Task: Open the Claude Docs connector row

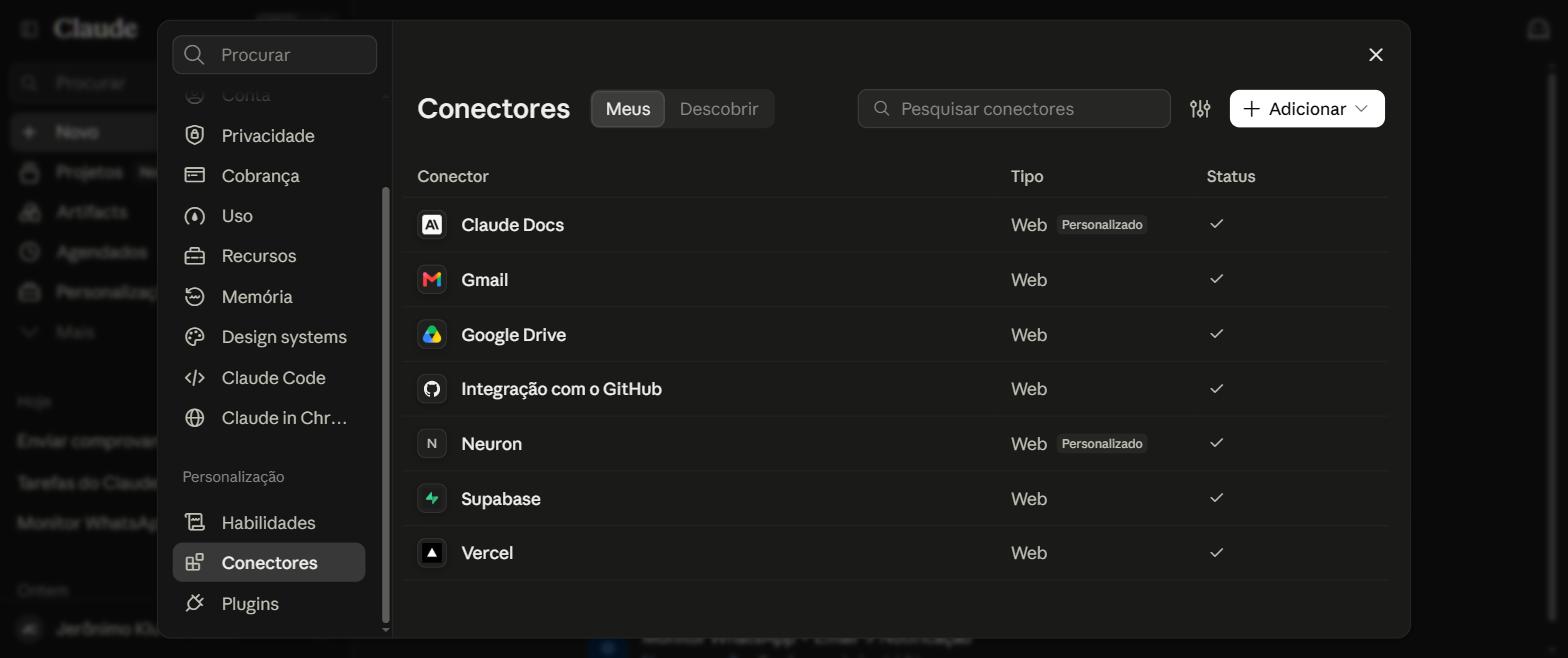Action: coord(896,225)
